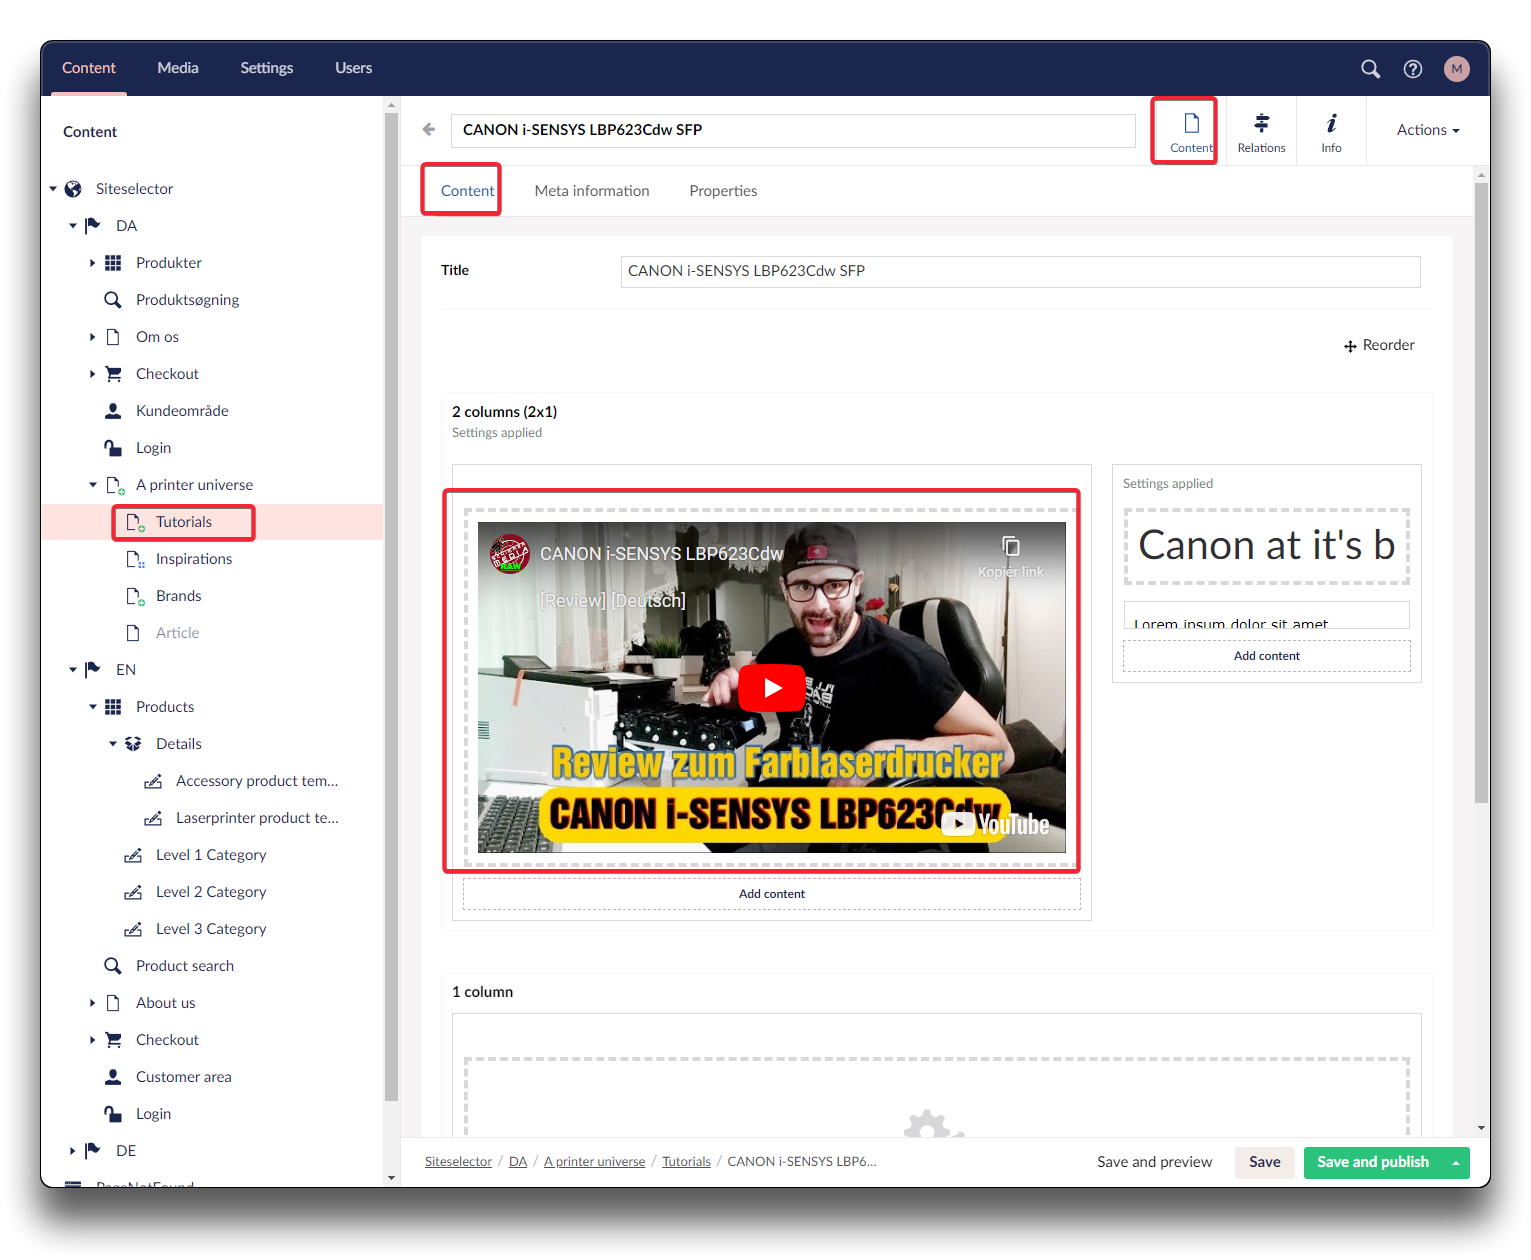This screenshot has width=1531, height=1260.
Task: Open the Relations app icon
Action: point(1261,131)
